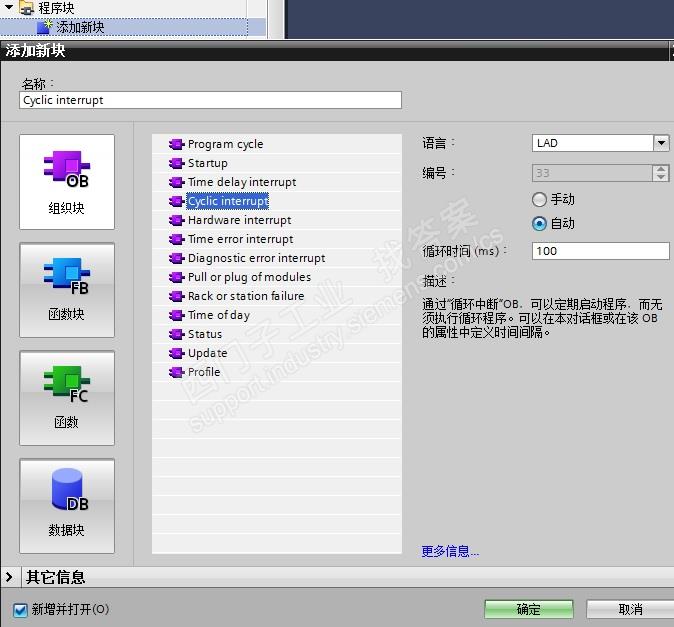The width and height of the screenshot is (674, 627).
Task: Cancel the dialog with 取消
Action: 630,609
